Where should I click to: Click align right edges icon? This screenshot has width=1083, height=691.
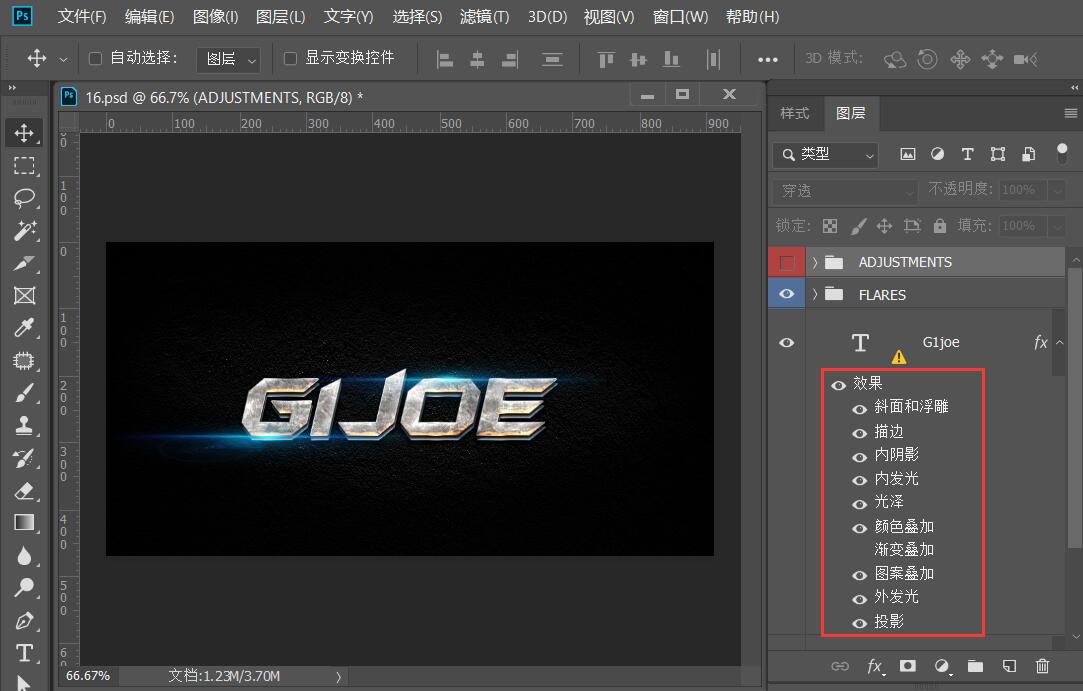pos(510,59)
